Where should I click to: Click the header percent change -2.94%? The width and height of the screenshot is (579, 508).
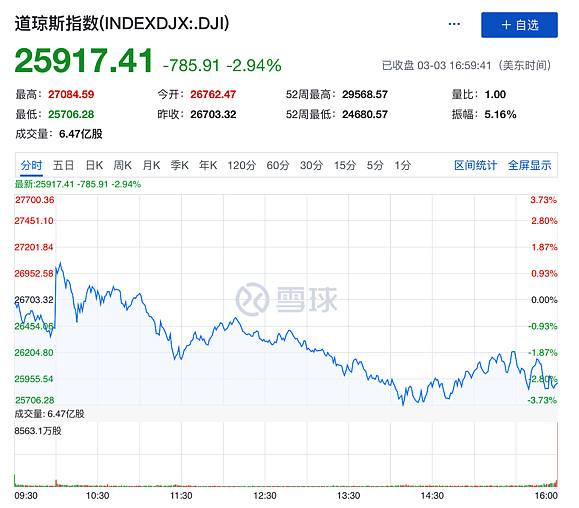254,66
